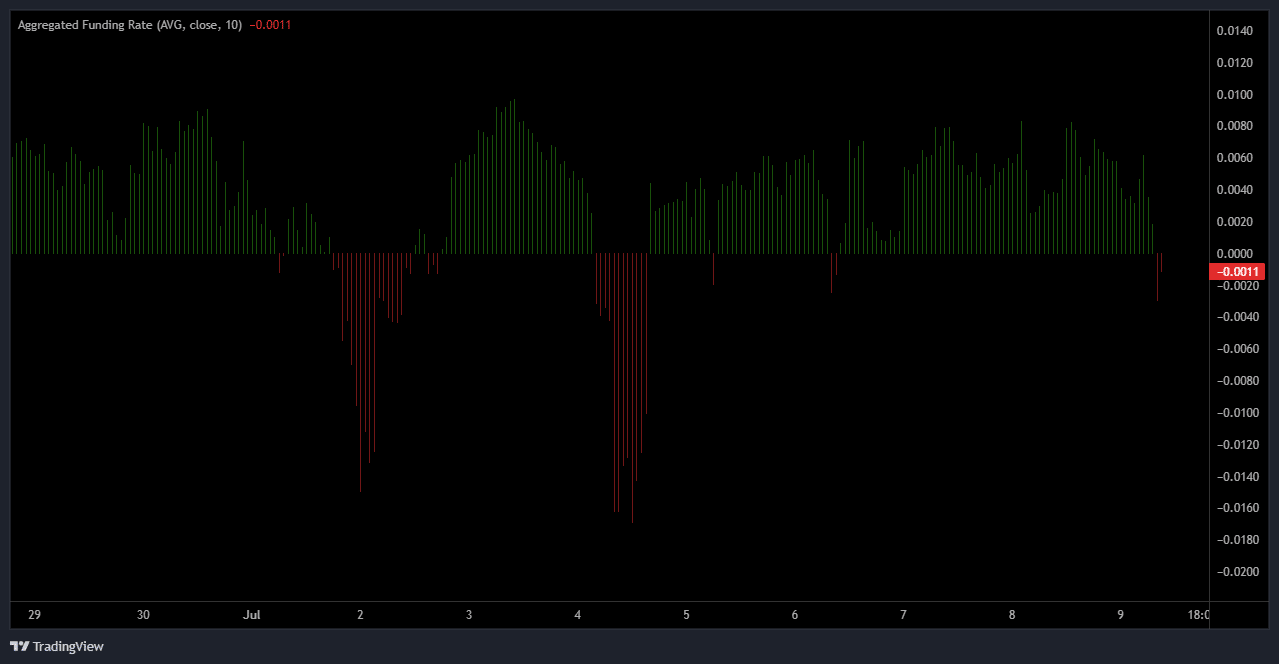Screen dimensions: 1279x664
Task: Select the Aggregated Funding Rate indicator title
Action: 130,25
